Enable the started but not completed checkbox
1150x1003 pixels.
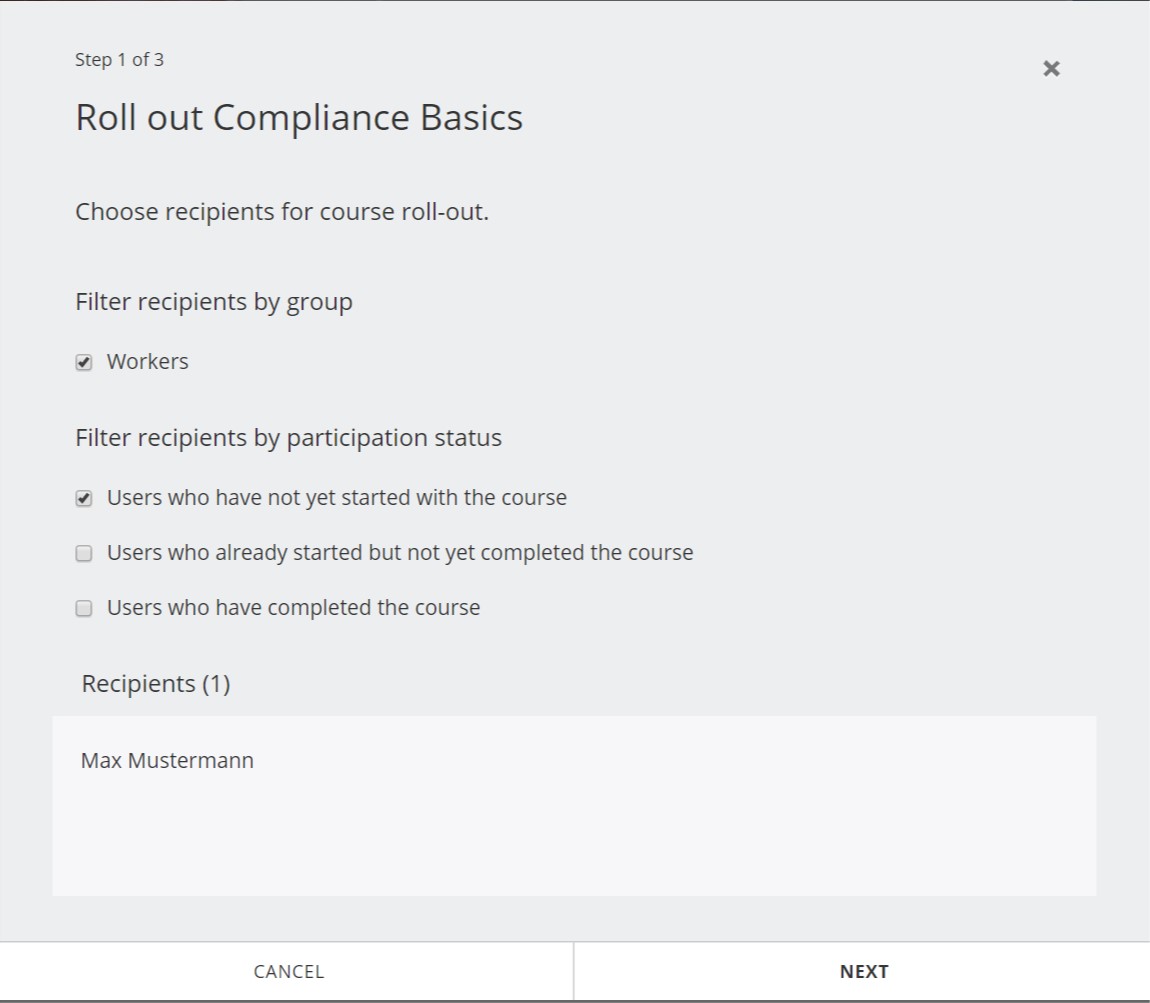pyautogui.click(x=84, y=553)
